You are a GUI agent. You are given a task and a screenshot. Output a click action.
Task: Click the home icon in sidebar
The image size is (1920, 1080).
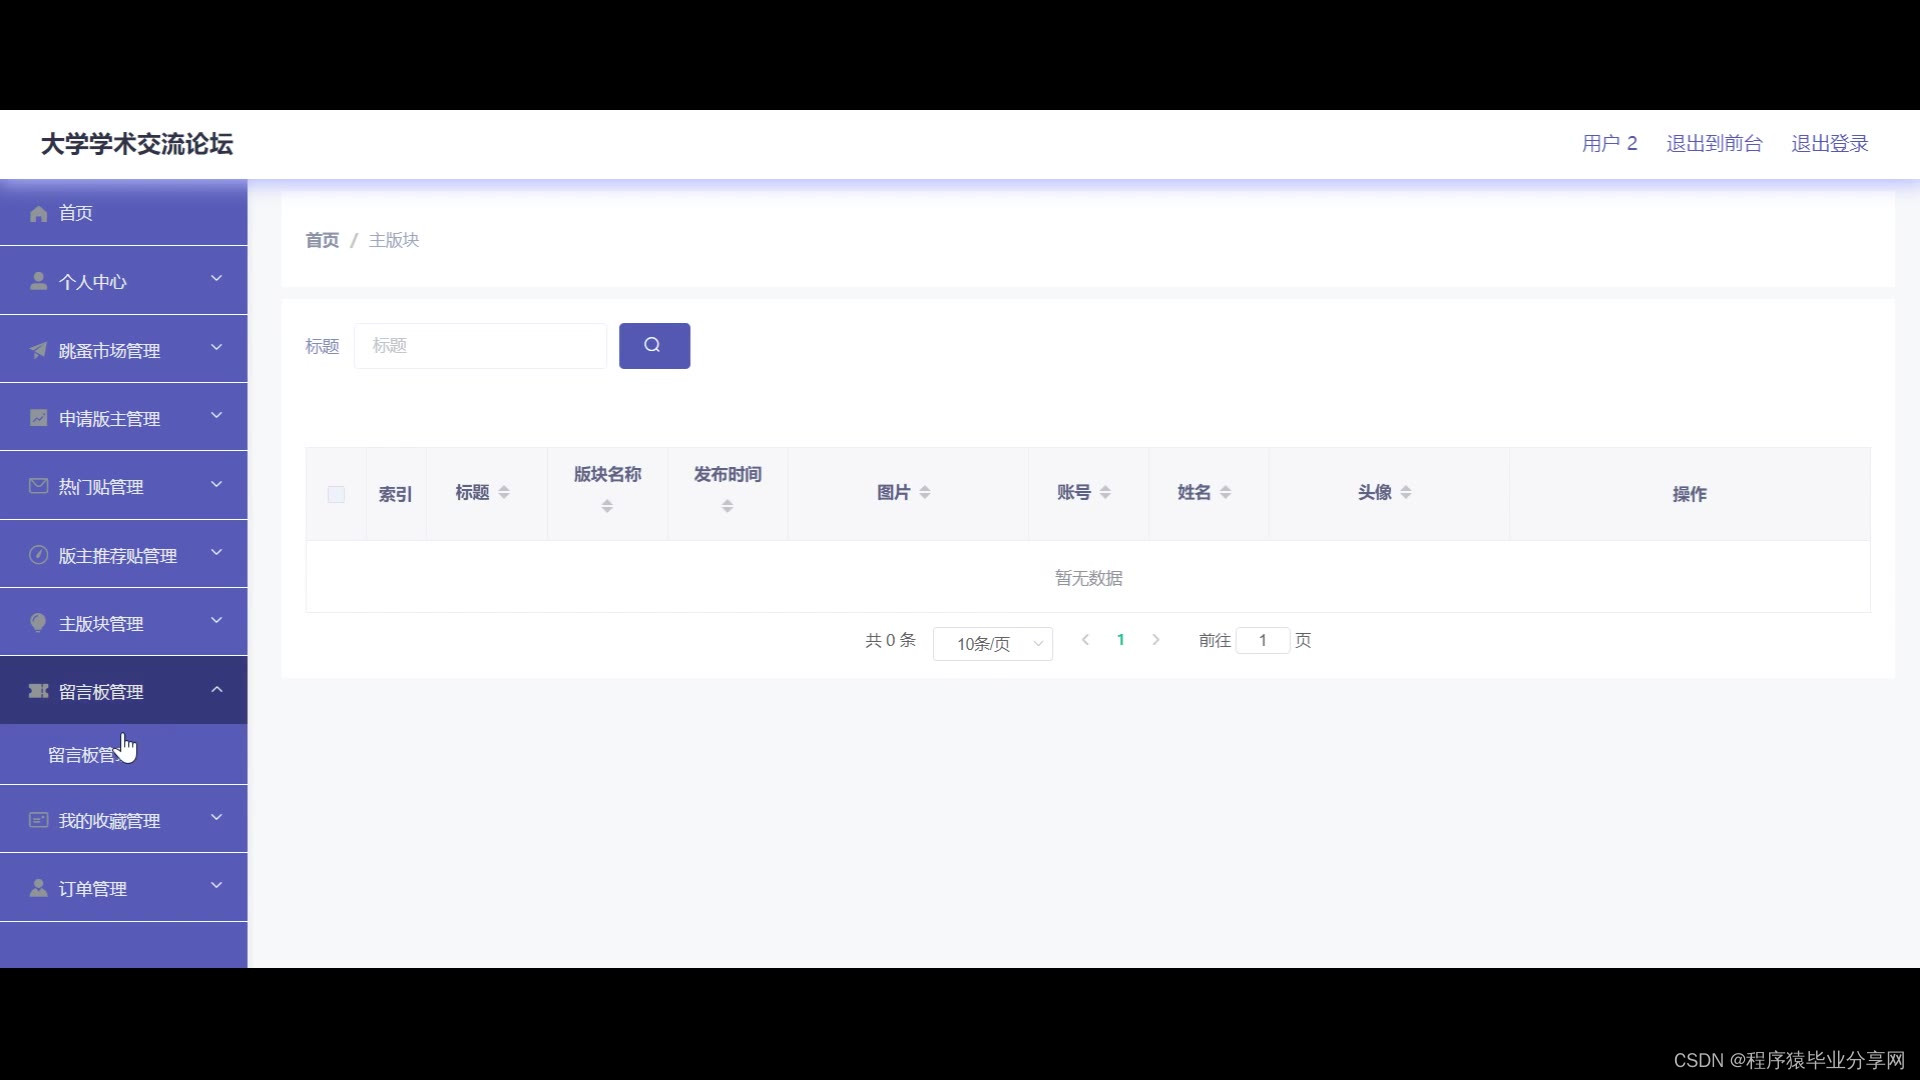pos(38,214)
